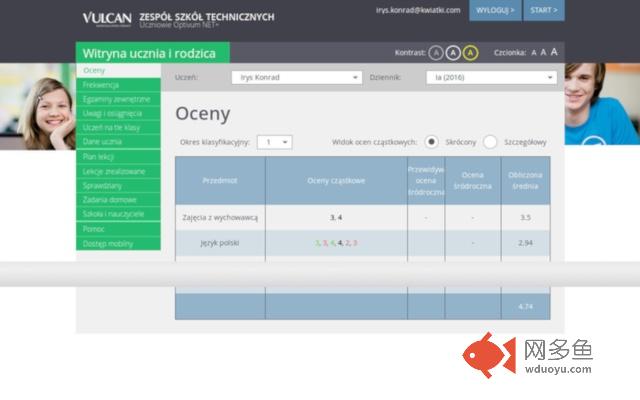Select the white contrast circle icon

[453, 53]
